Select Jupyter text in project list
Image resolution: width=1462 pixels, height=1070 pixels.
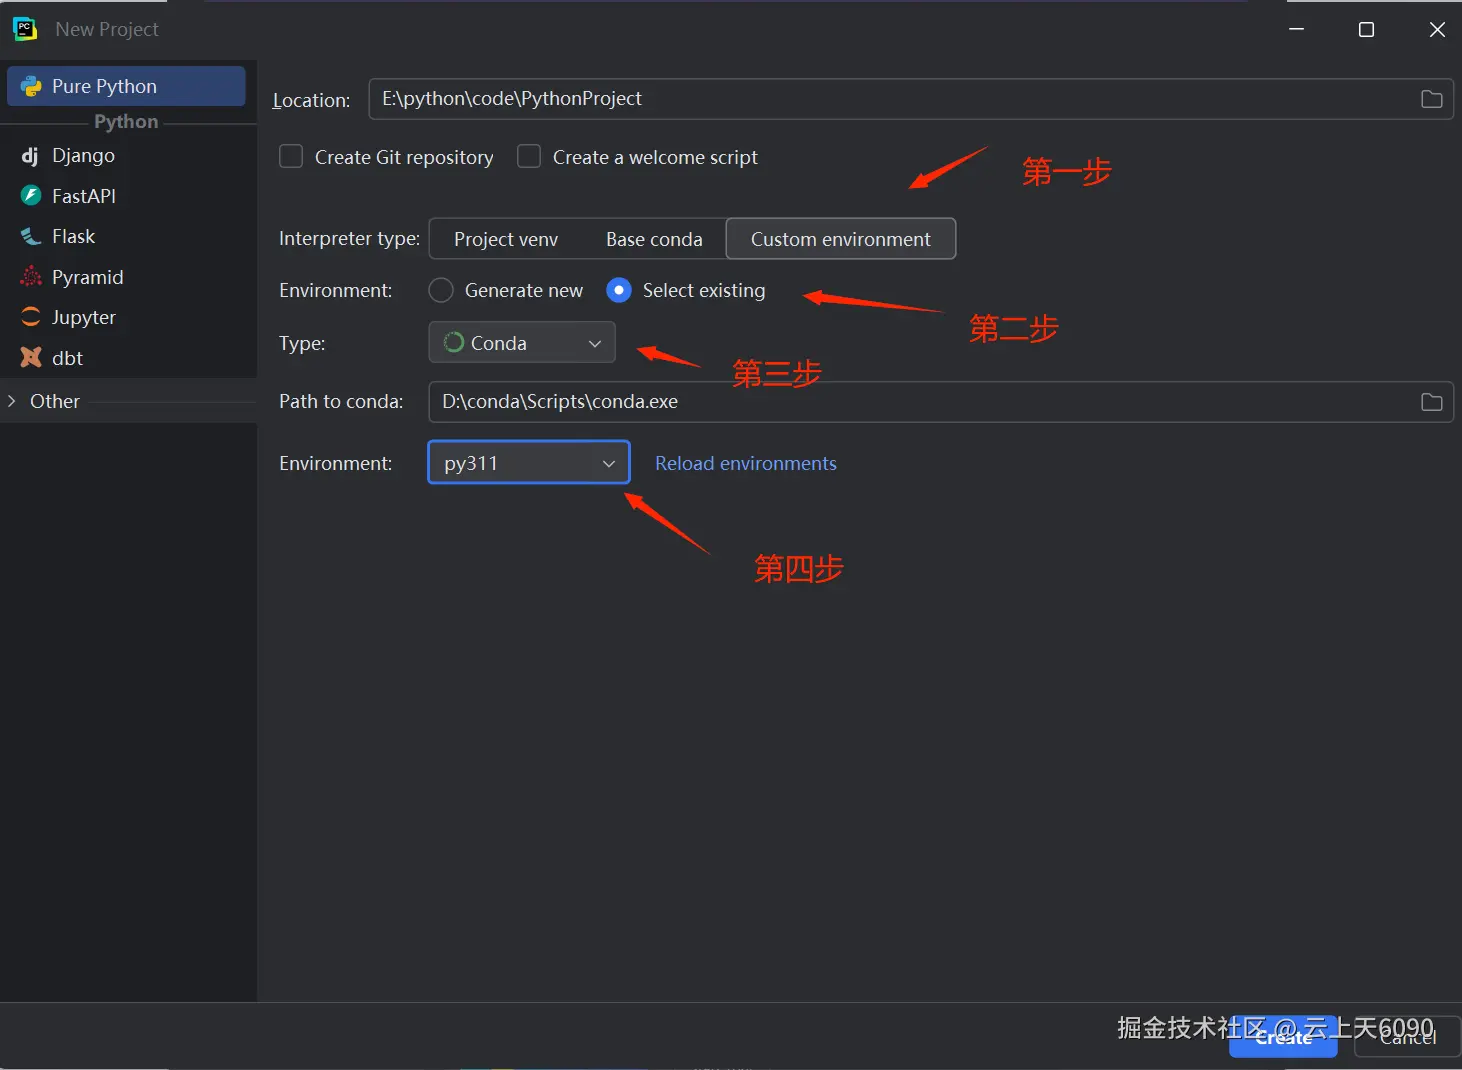[x=84, y=317]
